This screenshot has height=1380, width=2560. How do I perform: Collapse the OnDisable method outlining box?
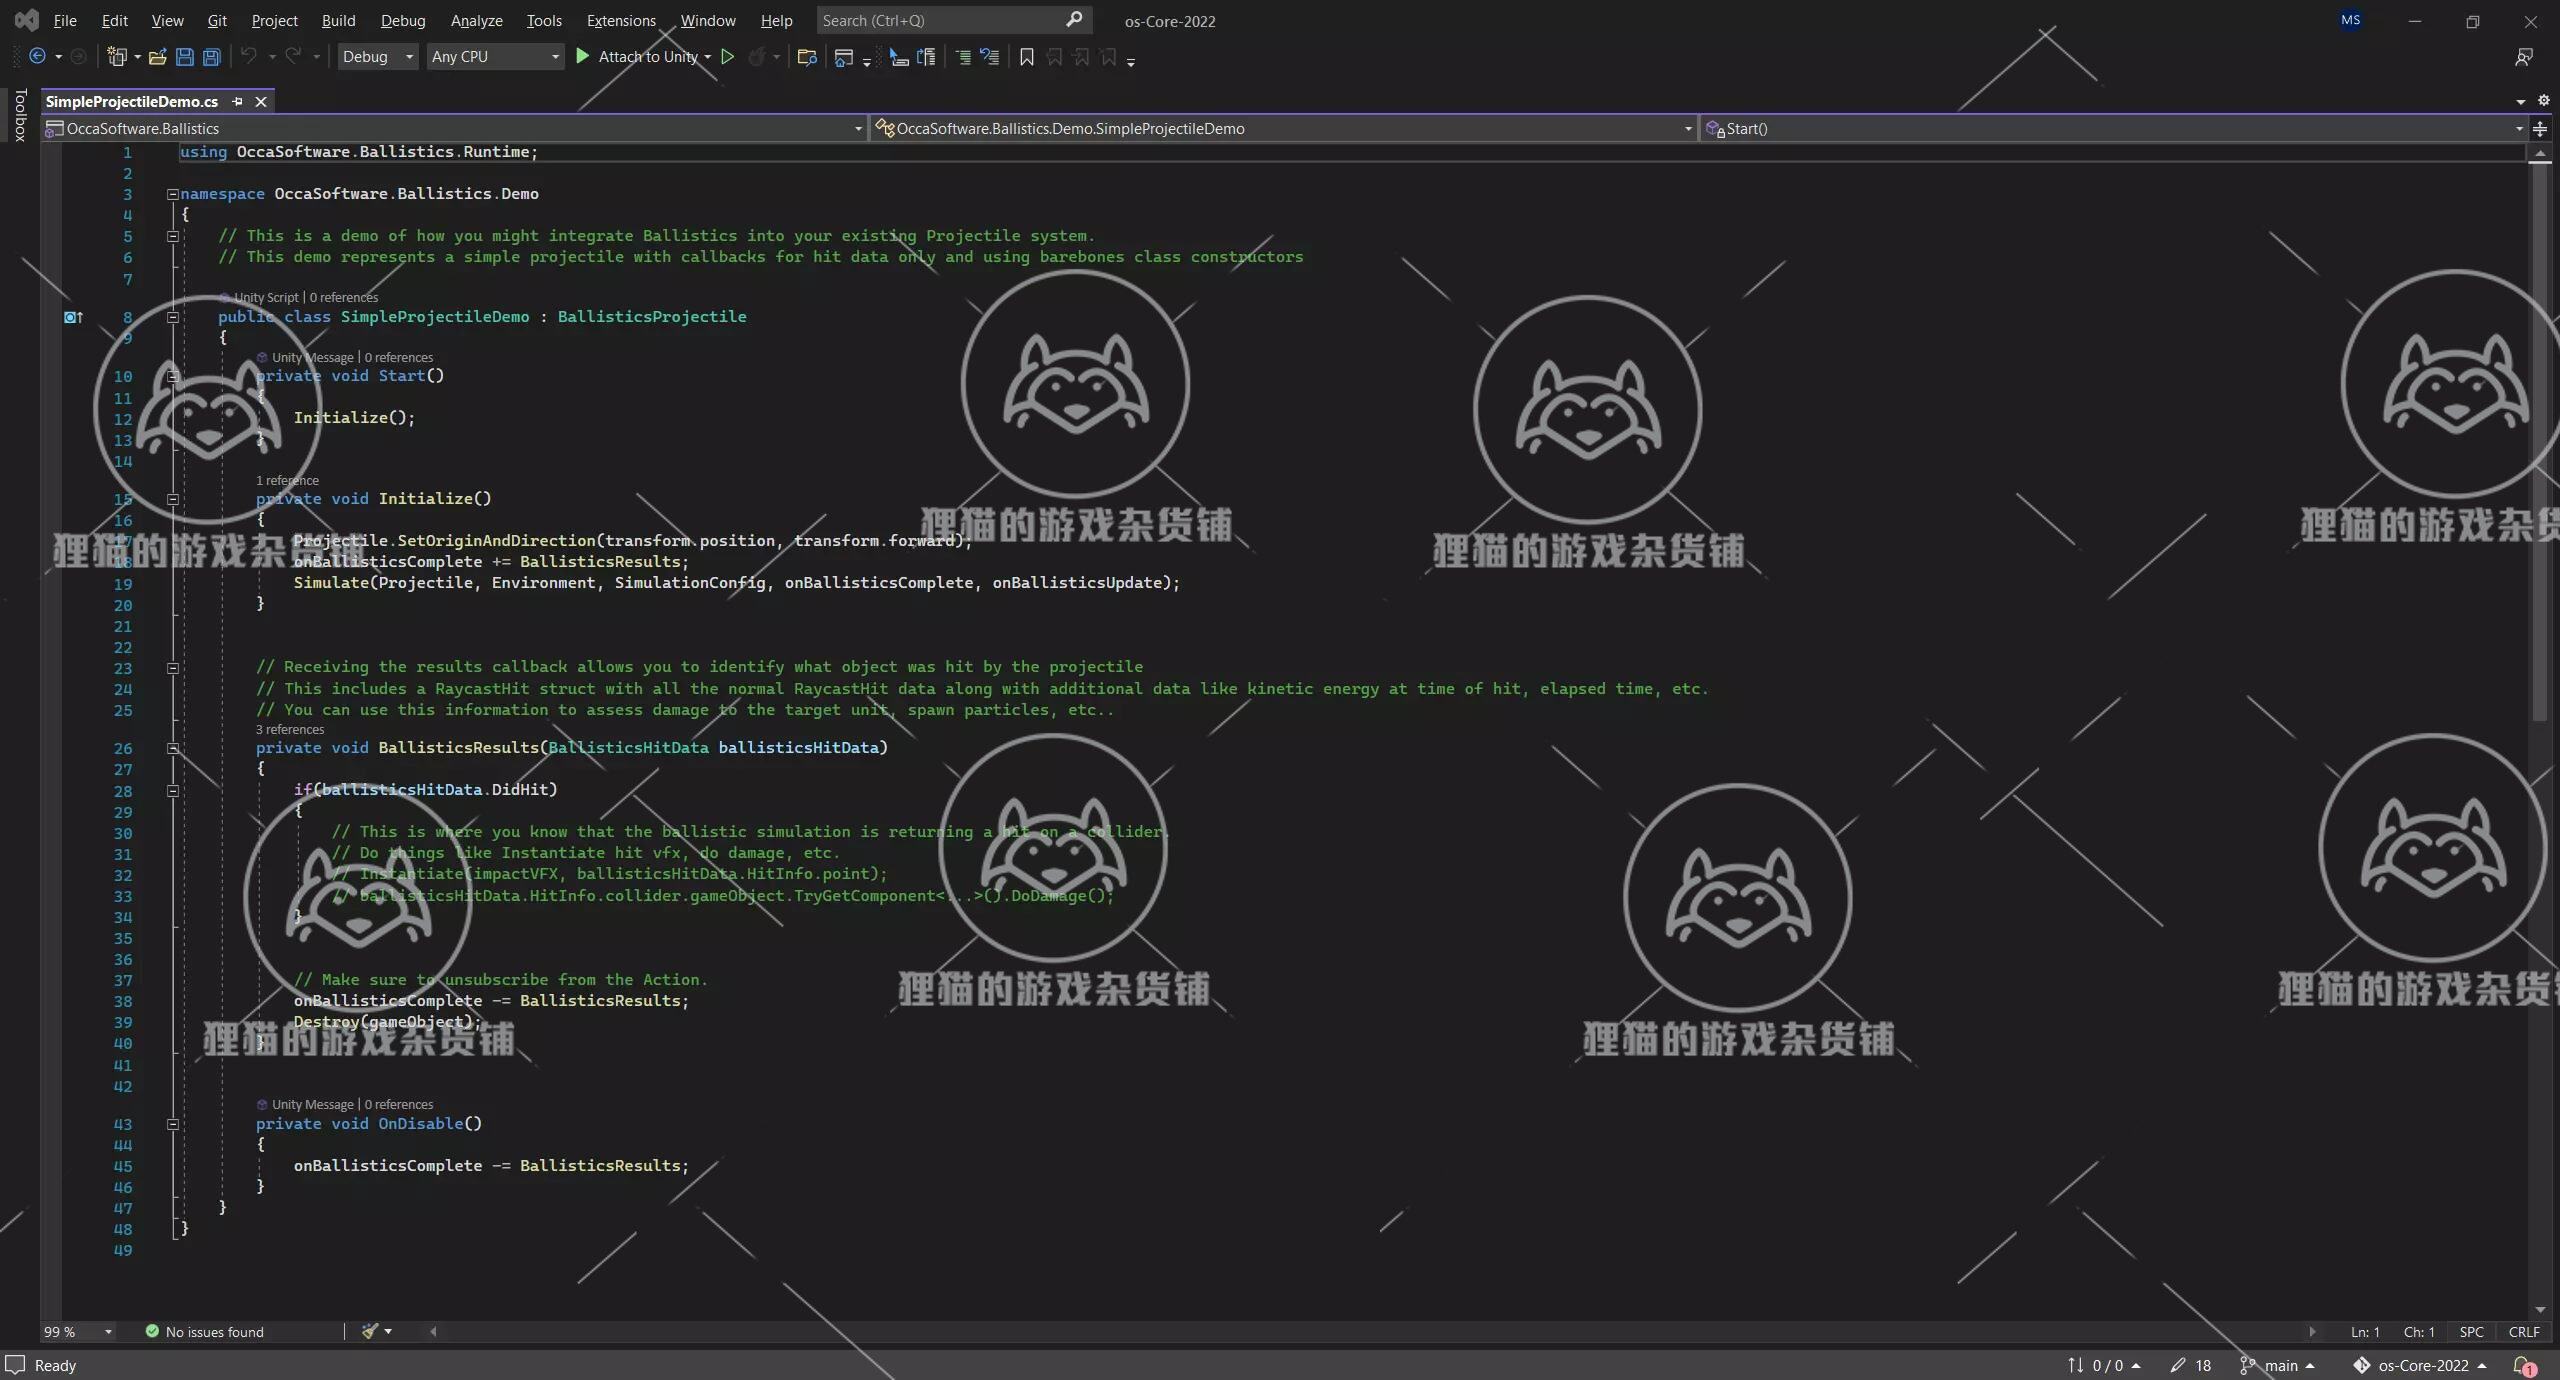tap(172, 1124)
